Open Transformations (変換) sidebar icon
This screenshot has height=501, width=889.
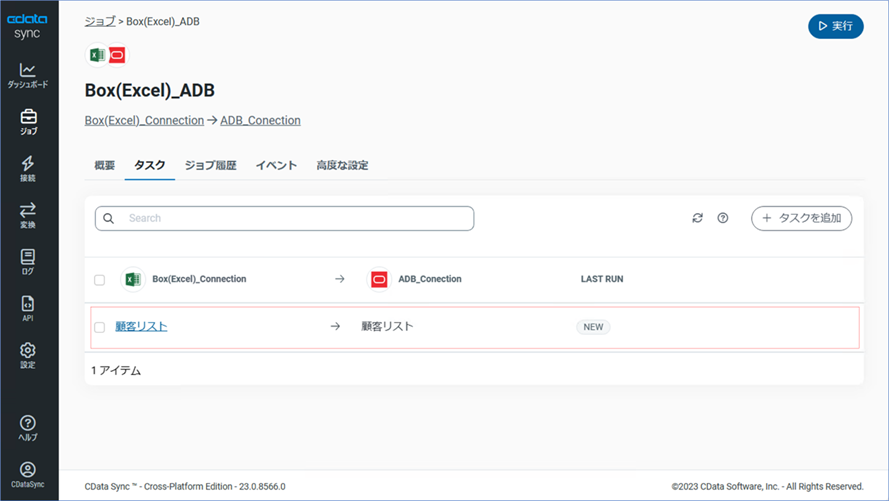pyautogui.click(x=28, y=215)
